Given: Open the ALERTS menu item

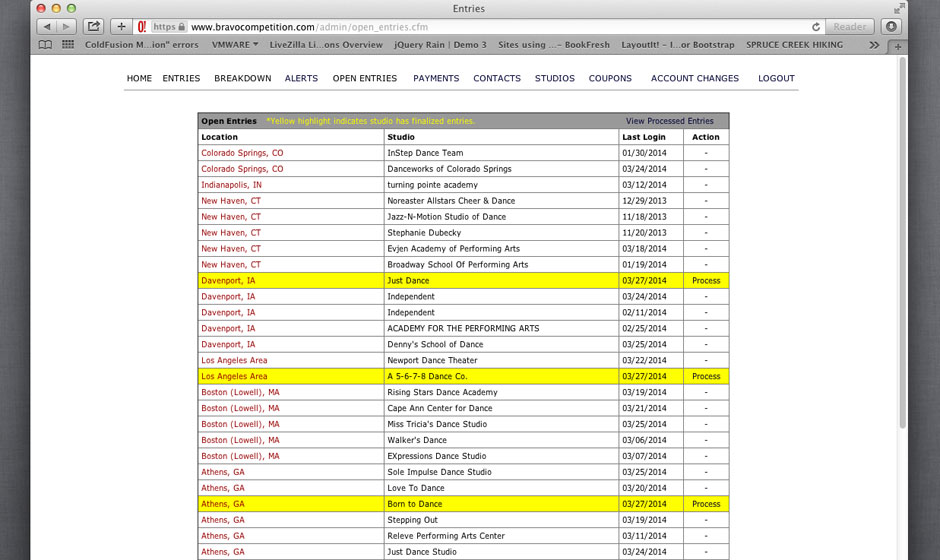Looking at the screenshot, I should click(302, 79).
